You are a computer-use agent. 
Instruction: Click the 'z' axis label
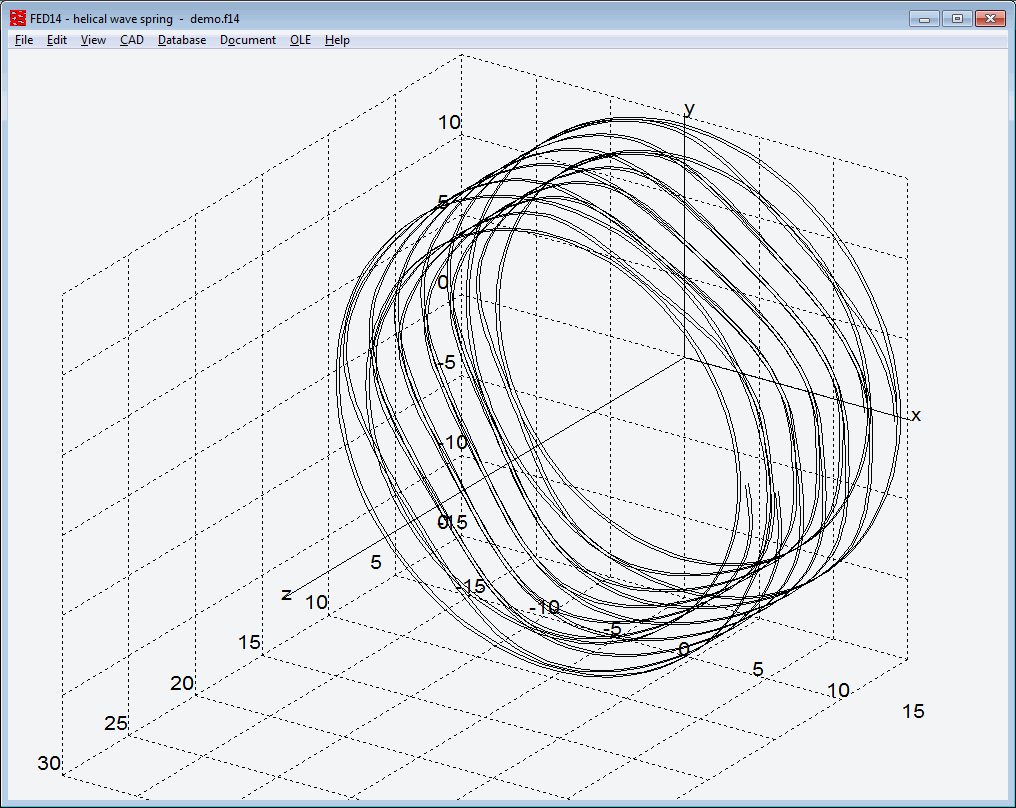[286, 594]
